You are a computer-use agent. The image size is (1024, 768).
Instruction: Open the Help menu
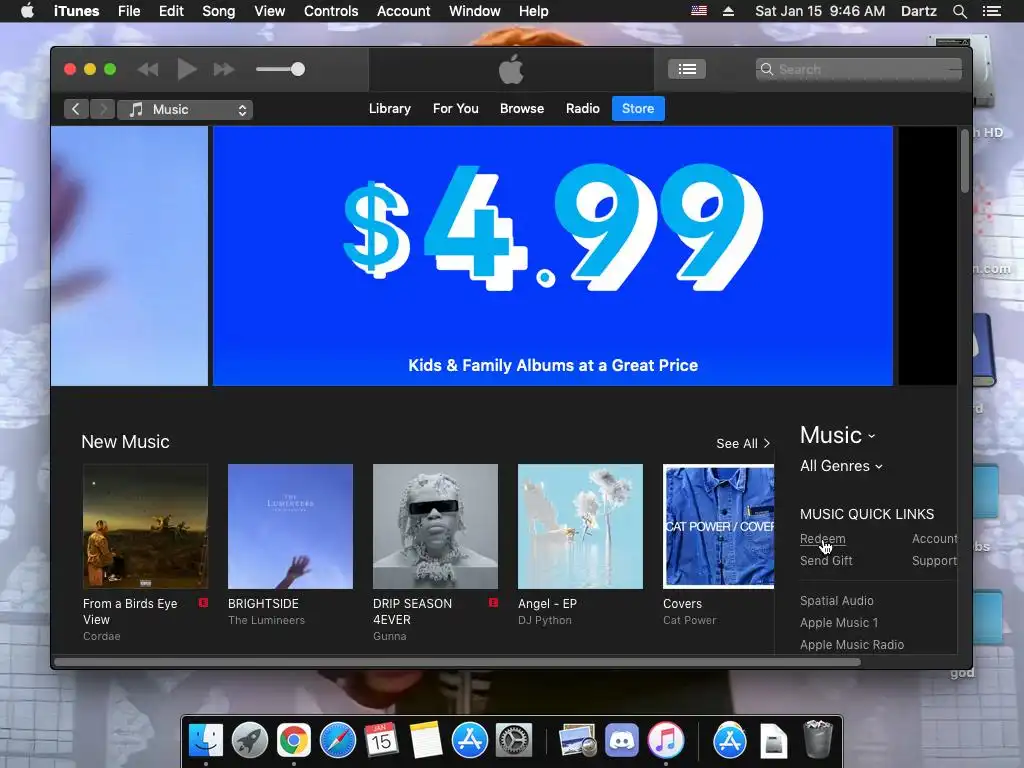point(534,11)
